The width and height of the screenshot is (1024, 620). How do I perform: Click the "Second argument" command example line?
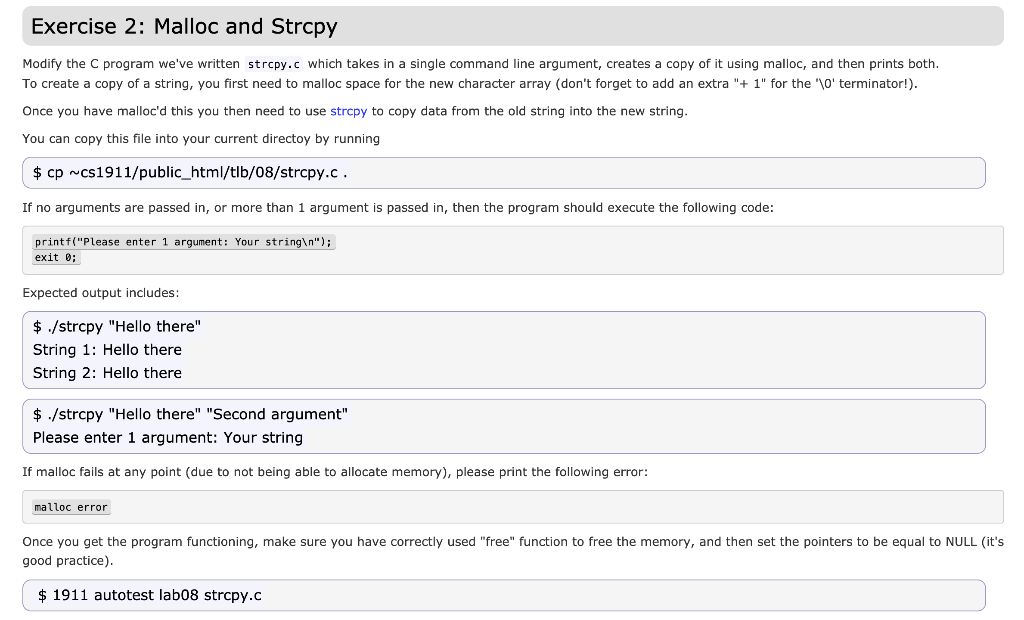tap(190, 414)
